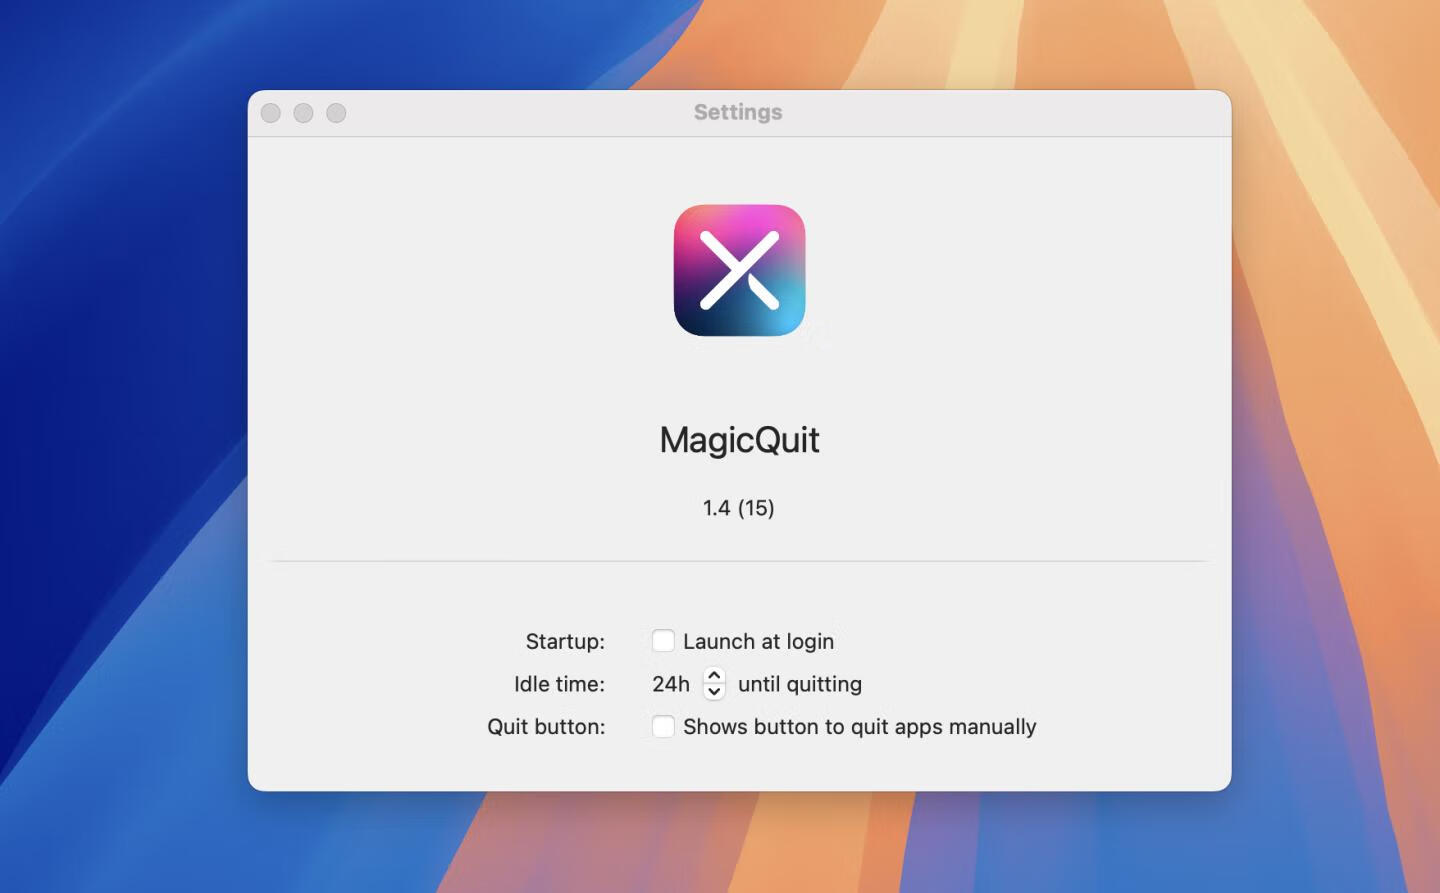Click the MagicQuit app icon

[x=739, y=270]
